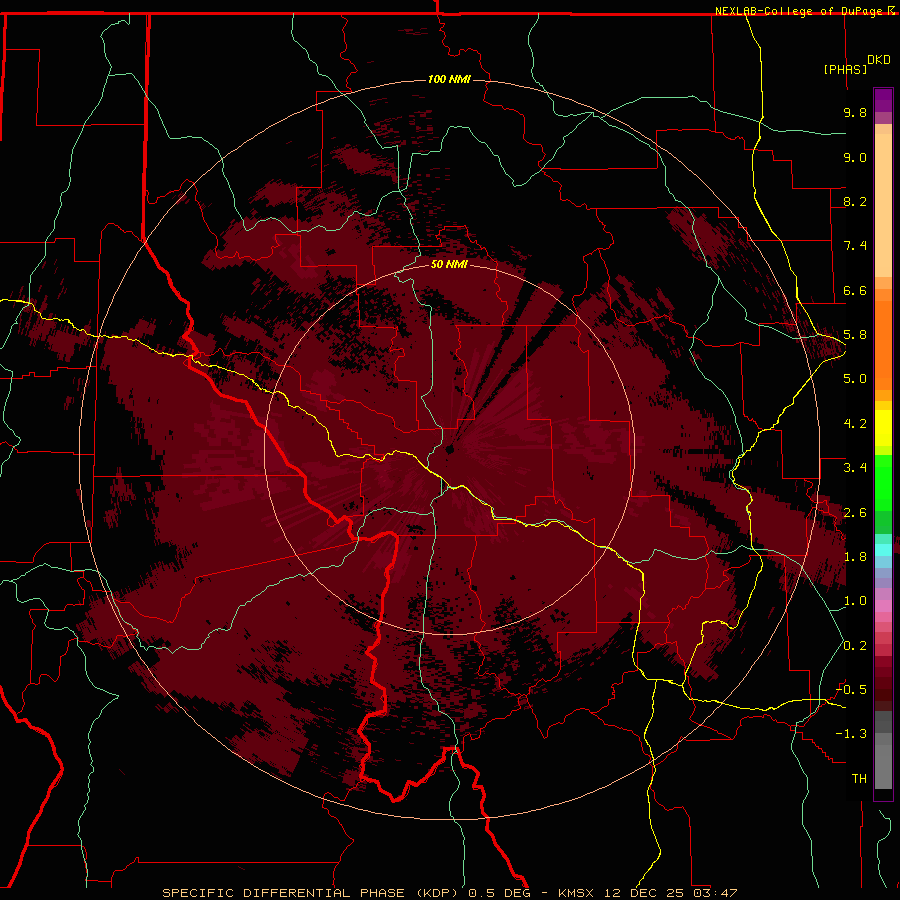The width and height of the screenshot is (900, 900).
Task: Click the 6.6 scale label
Action: 855,290
